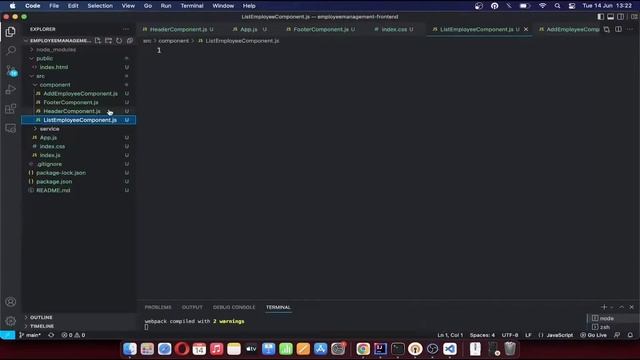This screenshot has height=360, width=640.
Task: Toggle panel layout icon in title bar
Action: pos(611,17)
